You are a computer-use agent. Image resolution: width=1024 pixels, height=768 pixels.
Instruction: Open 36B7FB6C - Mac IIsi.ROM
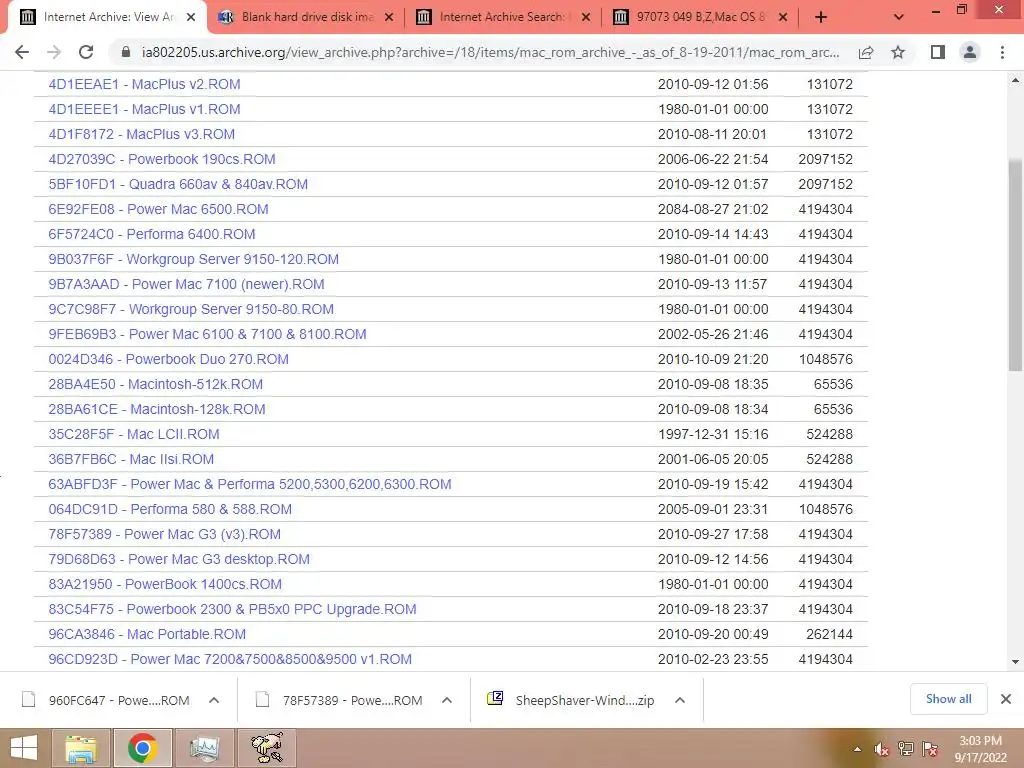click(x=131, y=459)
